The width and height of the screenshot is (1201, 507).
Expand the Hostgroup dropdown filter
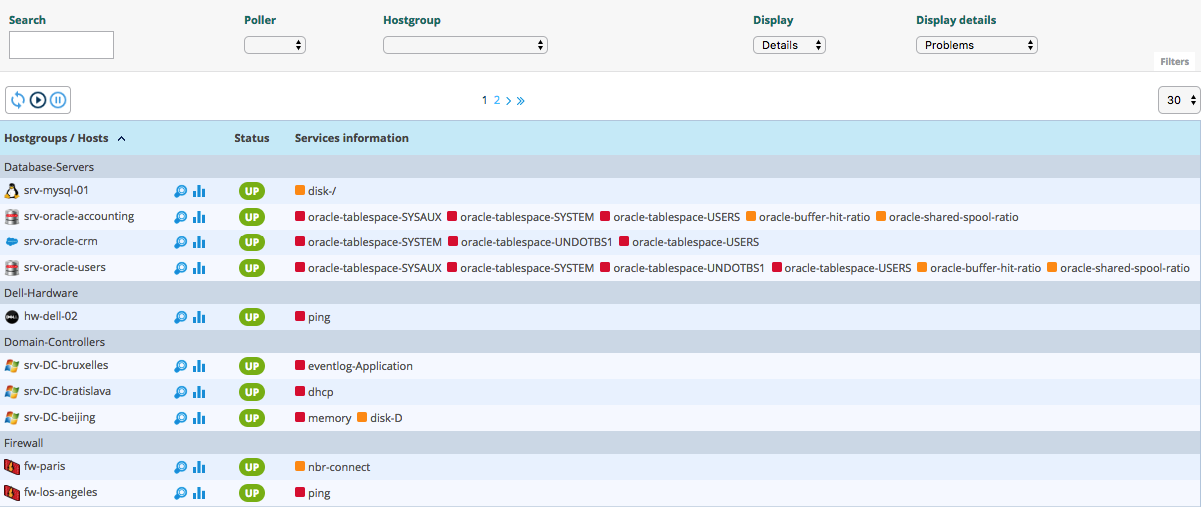(465, 45)
